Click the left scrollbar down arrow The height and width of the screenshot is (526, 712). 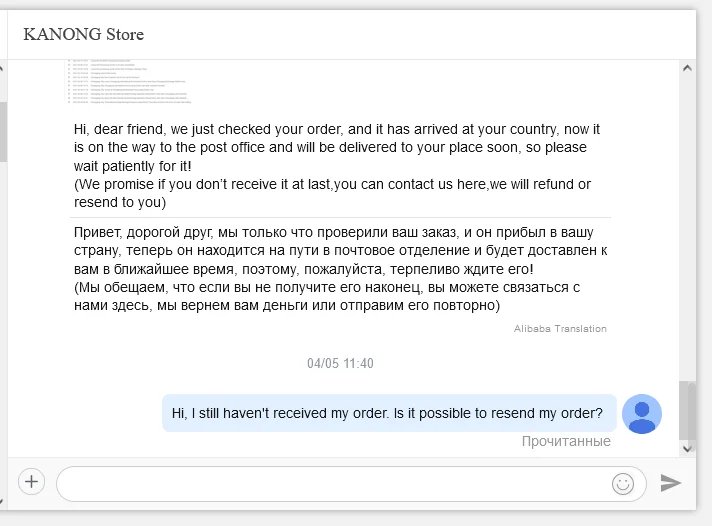click(x=3, y=450)
